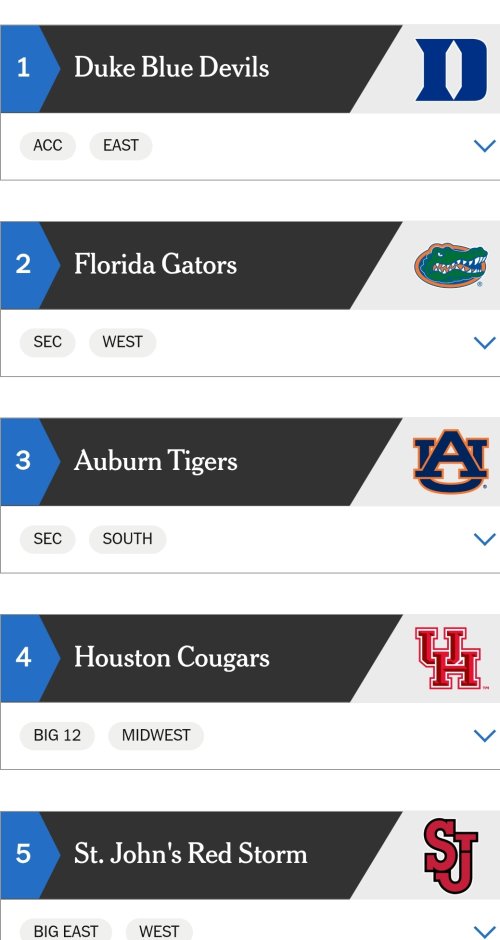Open the Auburn Tigers team heading

[156, 462]
